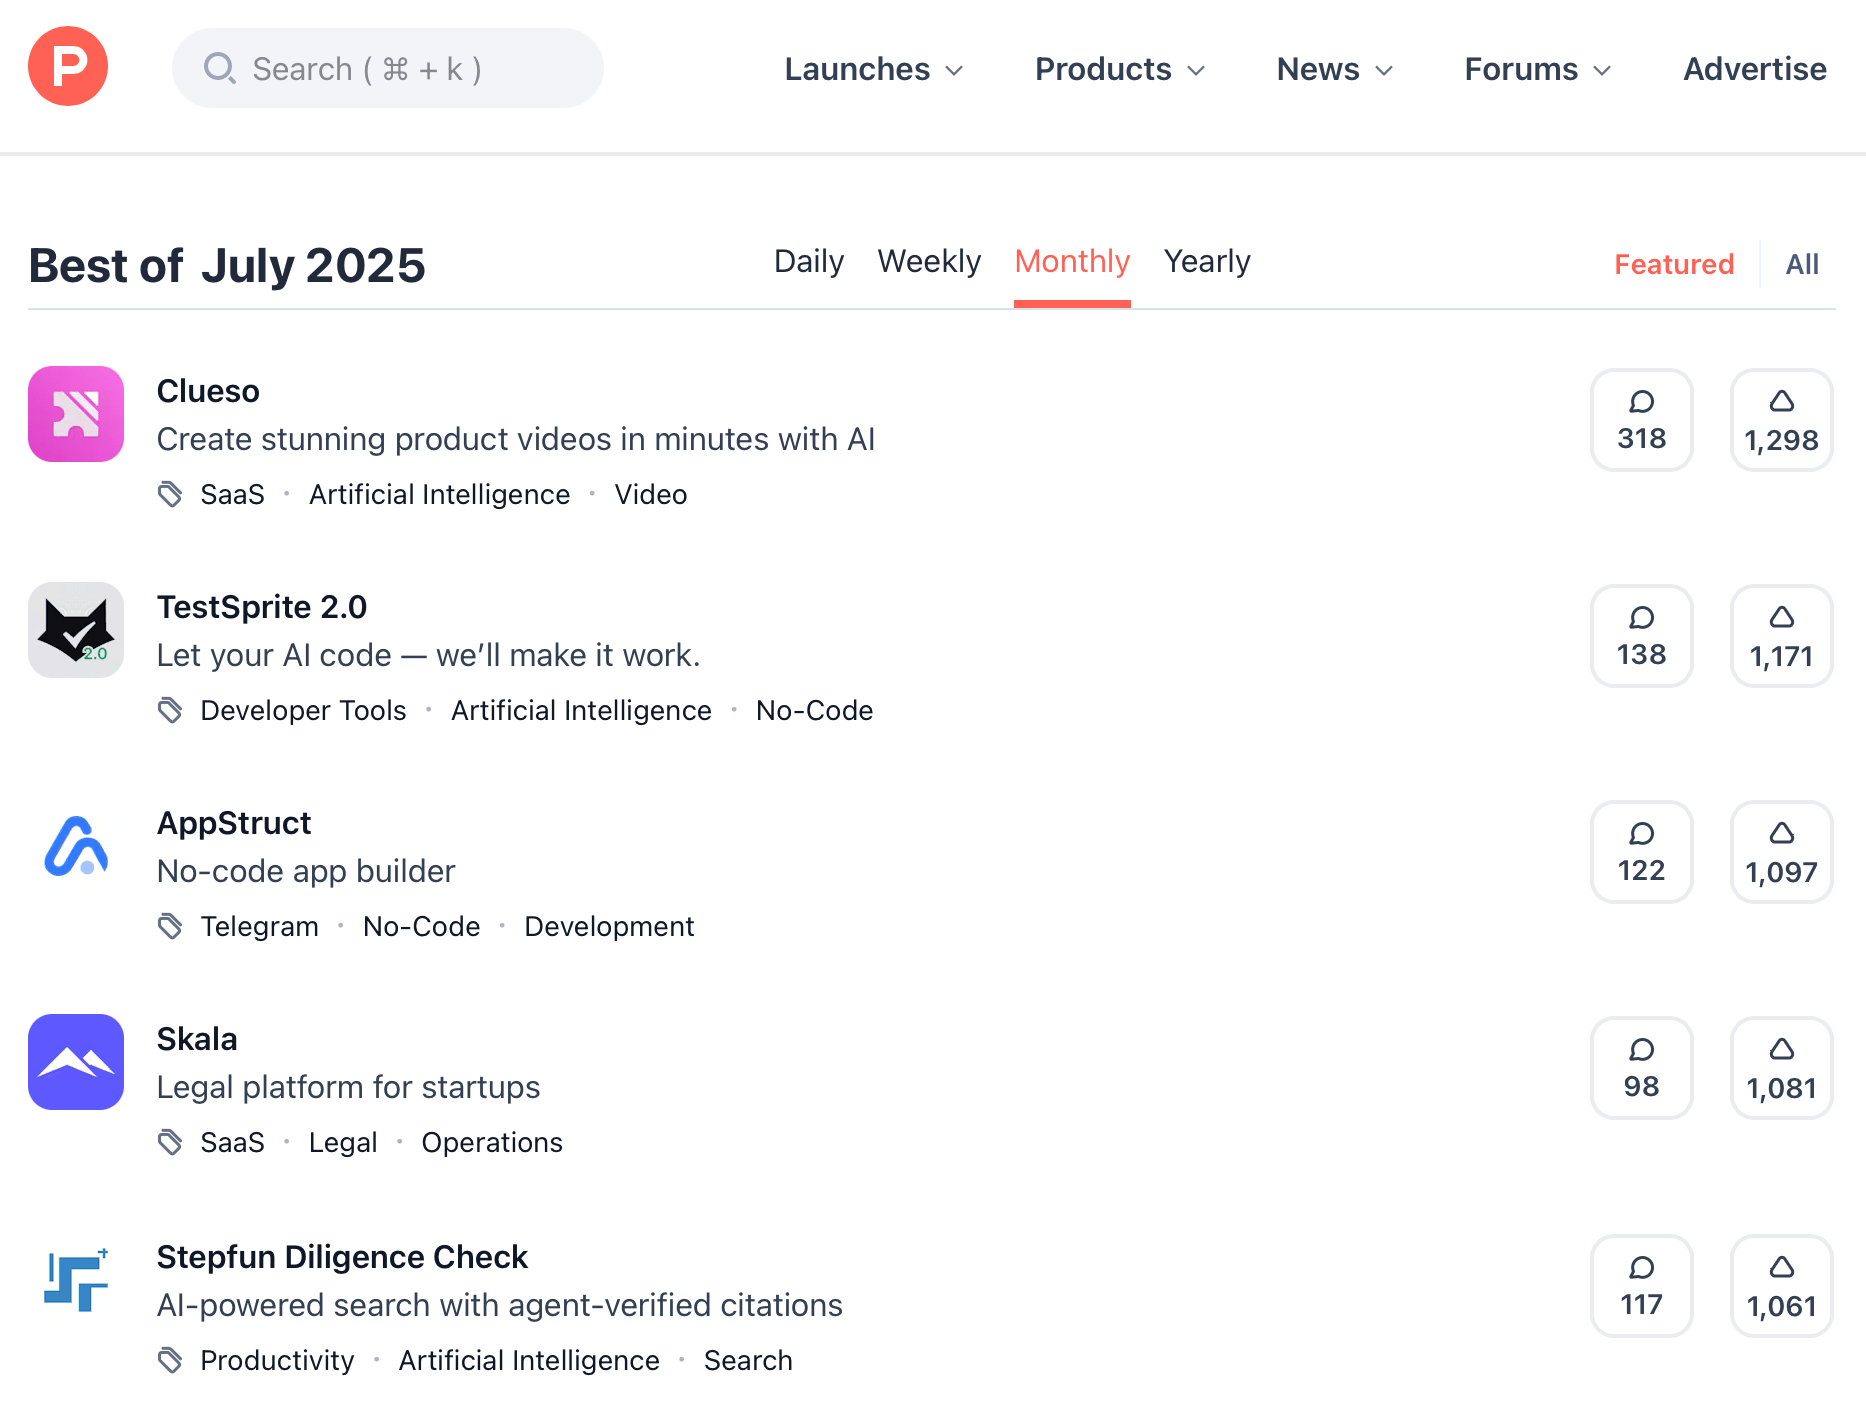Click the tag icon beside Clueso's SaaS
The height and width of the screenshot is (1408, 1866).
tap(170, 494)
